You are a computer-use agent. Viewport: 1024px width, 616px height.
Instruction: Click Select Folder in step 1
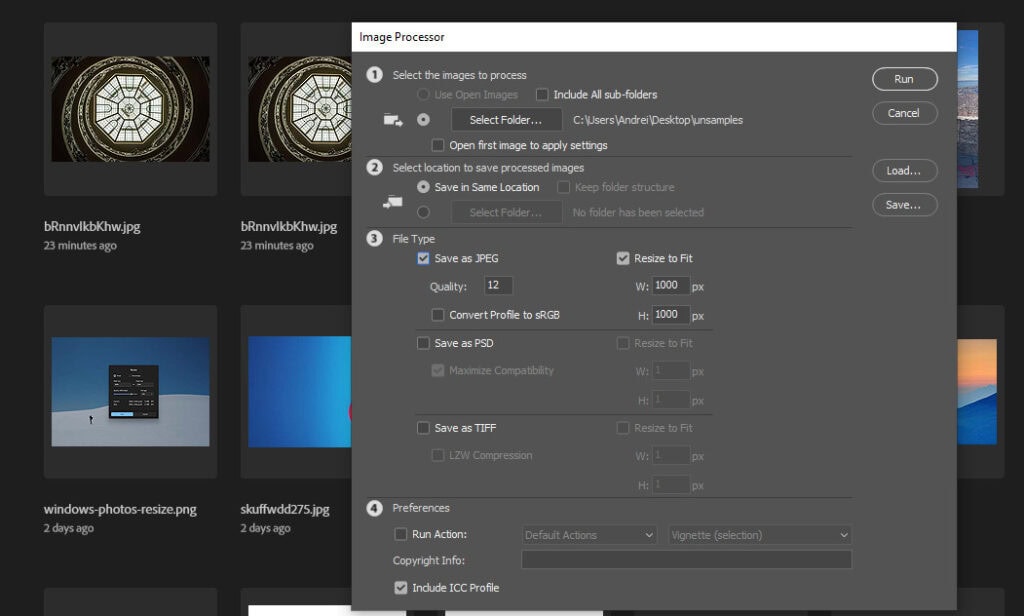(506, 119)
